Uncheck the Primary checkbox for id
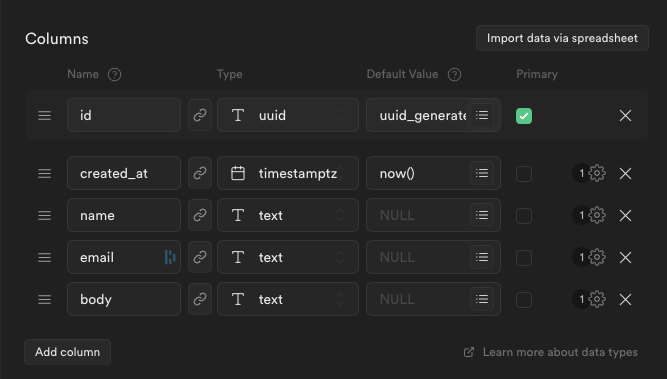667x379 pixels. tap(524, 116)
